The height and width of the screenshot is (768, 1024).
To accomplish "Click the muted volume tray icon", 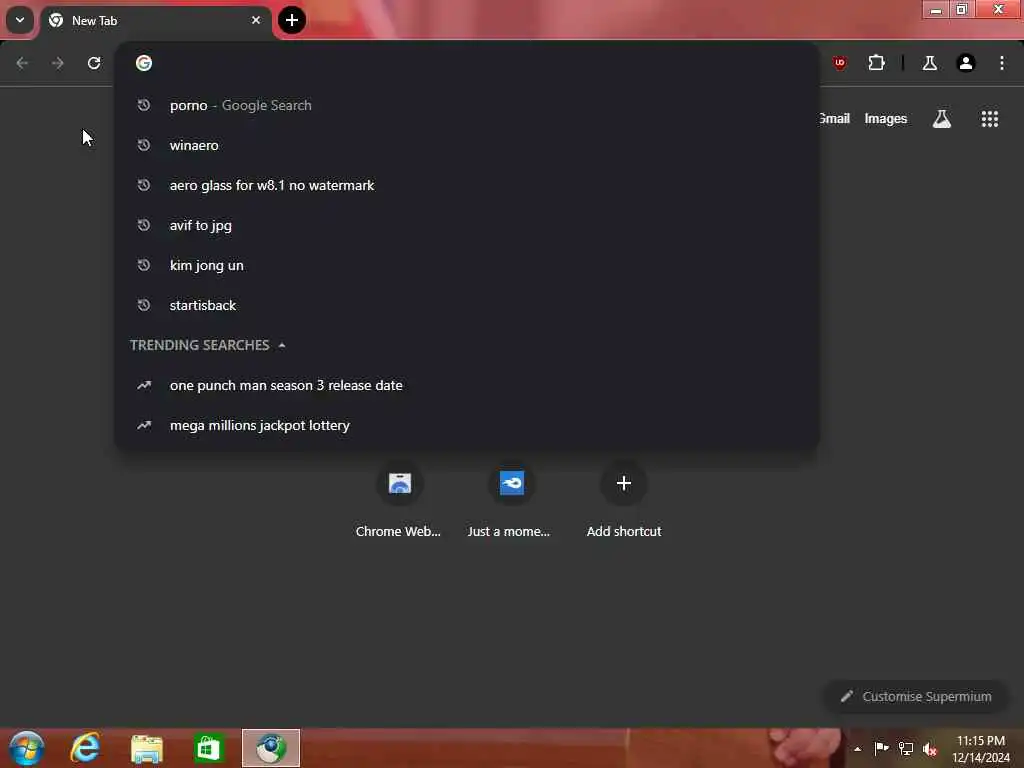I will [x=930, y=748].
